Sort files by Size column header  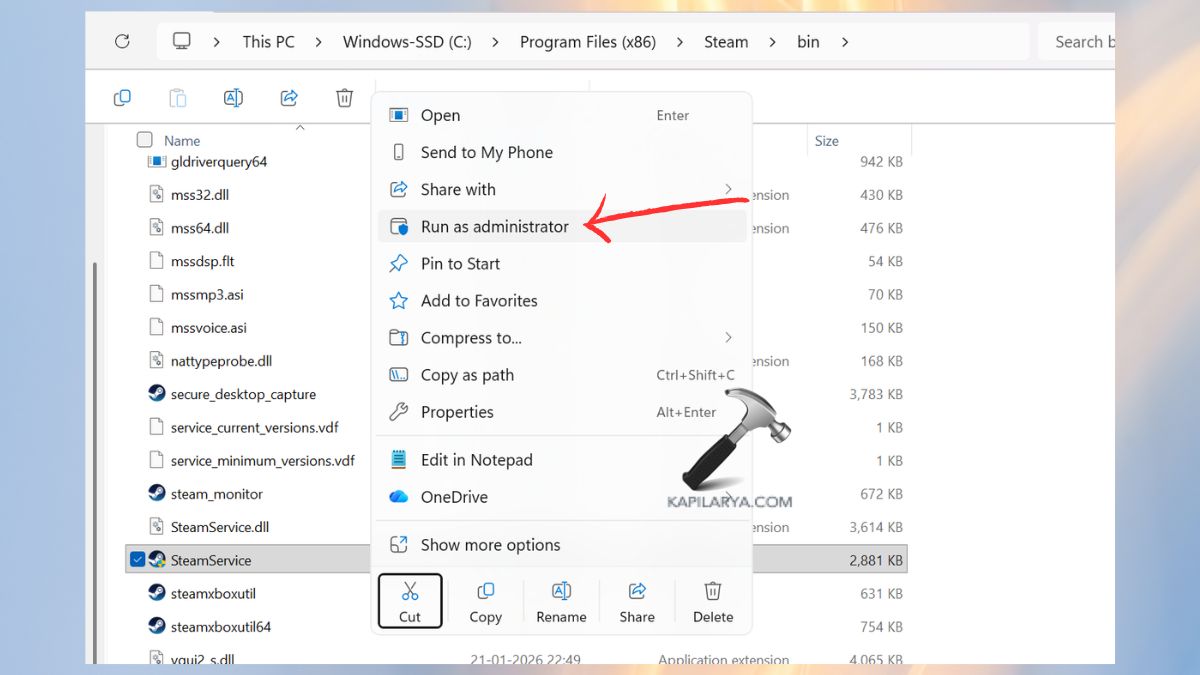[x=826, y=141]
